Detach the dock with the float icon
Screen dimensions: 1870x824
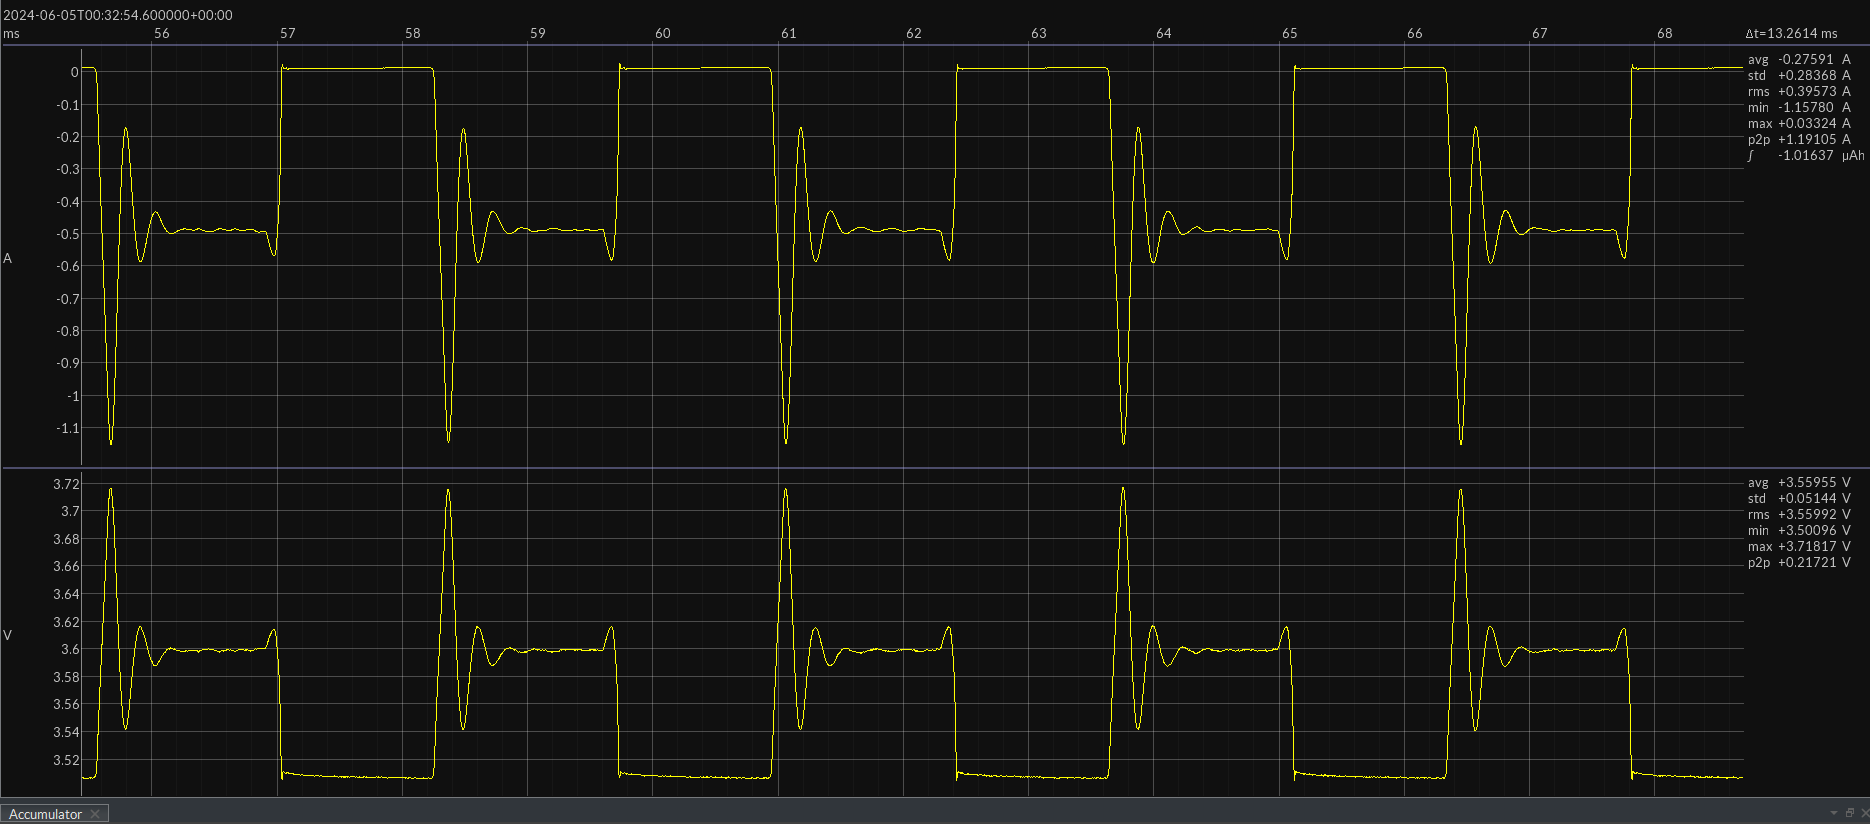point(1850,813)
